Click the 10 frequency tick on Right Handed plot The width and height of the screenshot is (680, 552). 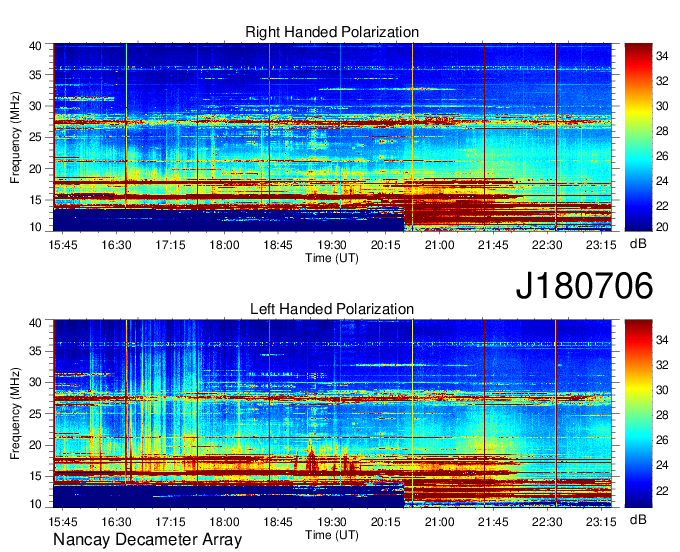35,227
